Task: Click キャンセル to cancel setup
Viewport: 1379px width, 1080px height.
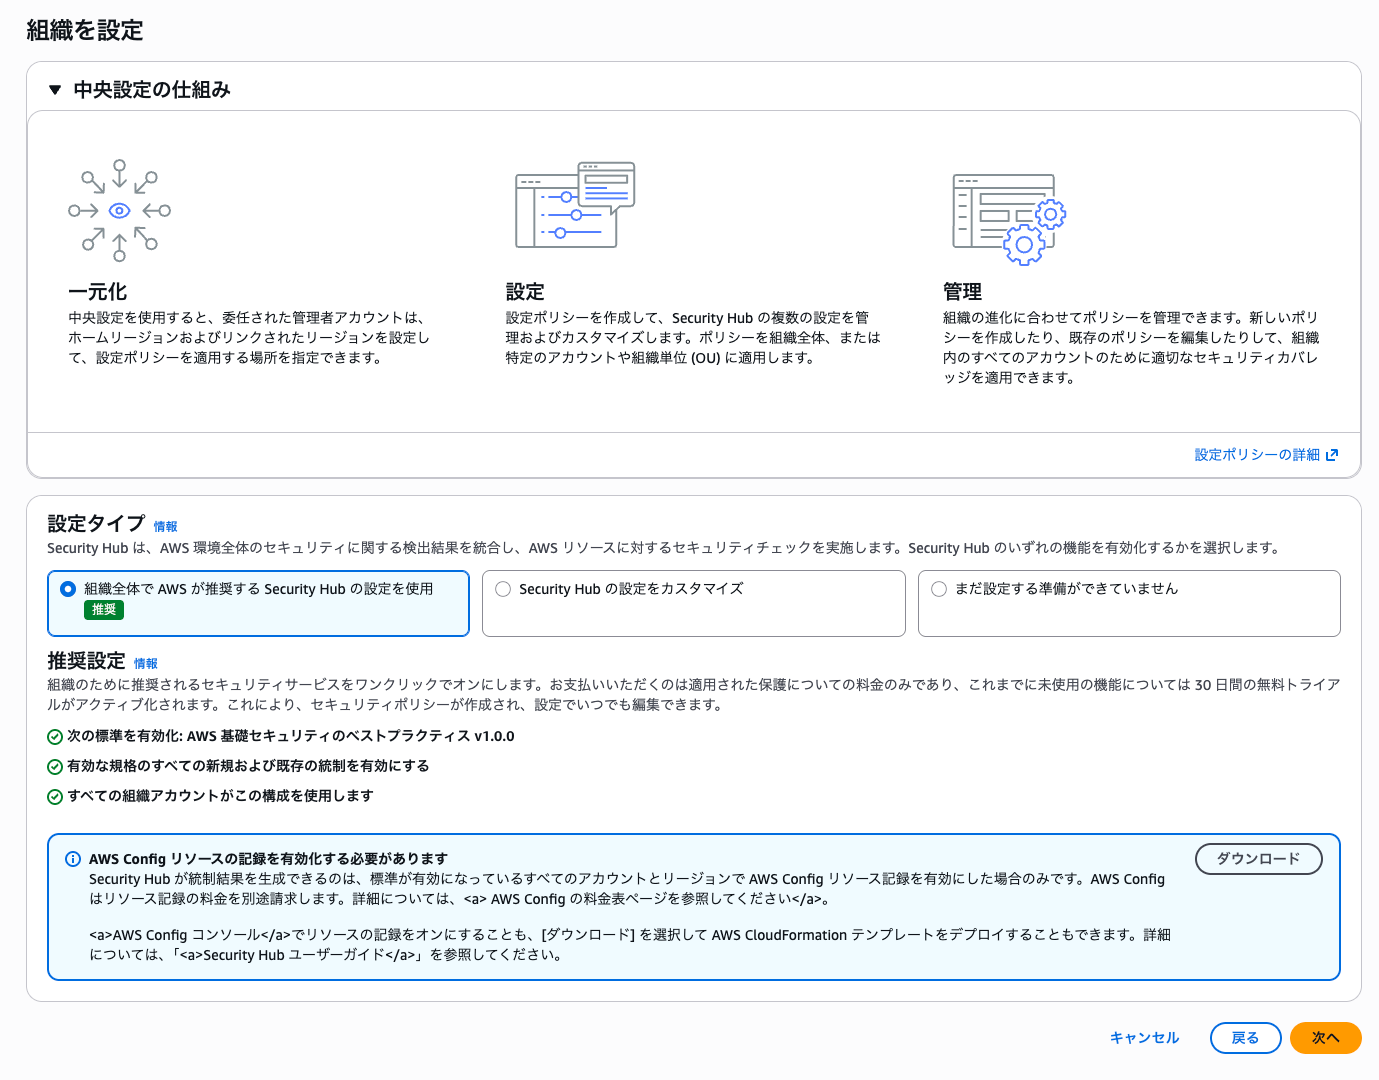Action: (1145, 1038)
